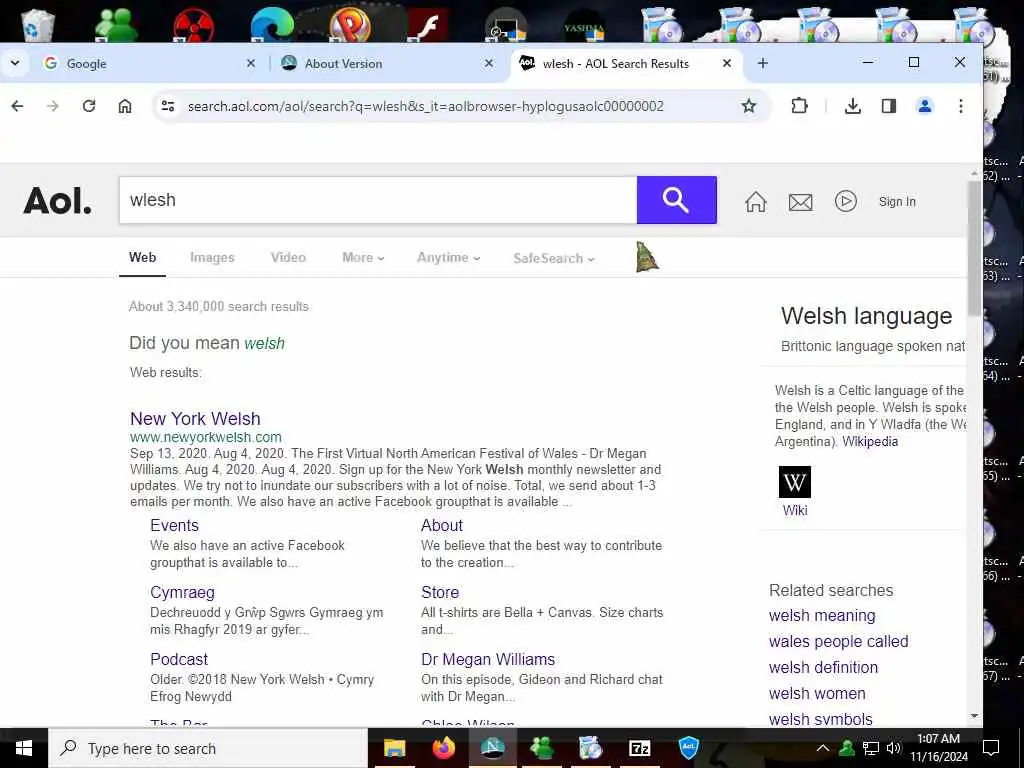Open the Store sitelink
Image resolution: width=1024 pixels, height=768 pixels.
(440, 592)
